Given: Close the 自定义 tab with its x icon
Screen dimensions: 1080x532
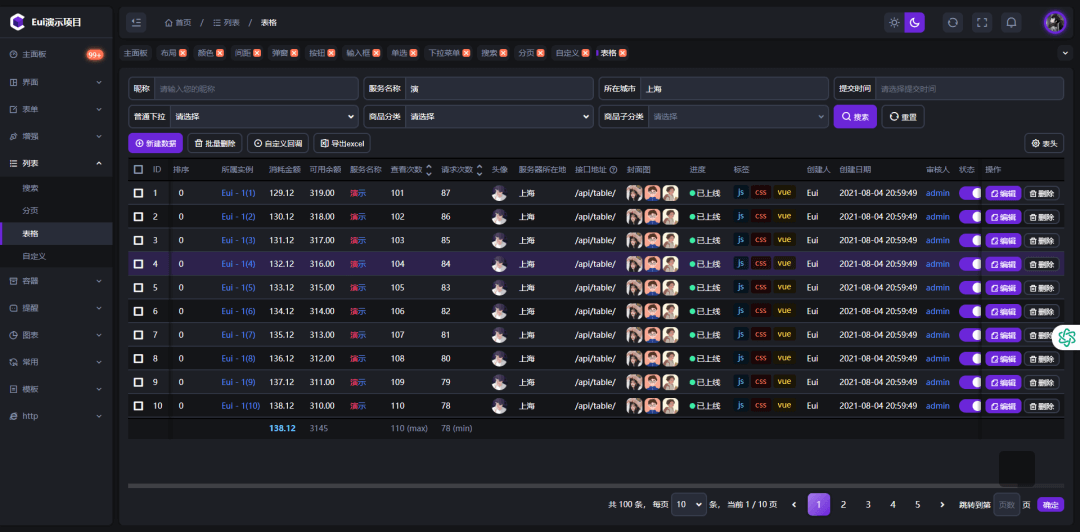Looking at the screenshot, I should [x=585, y=53].
